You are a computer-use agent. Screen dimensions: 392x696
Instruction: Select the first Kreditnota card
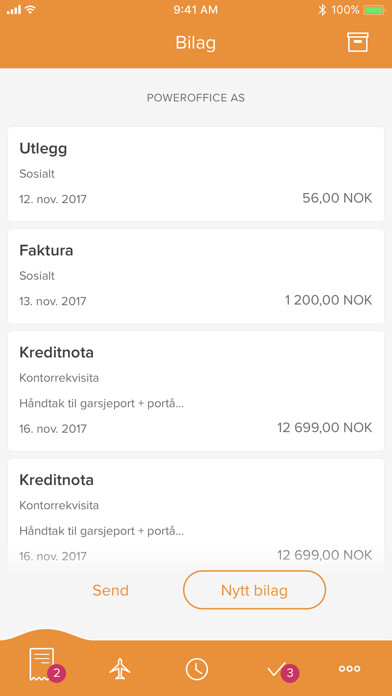(196, 391)
